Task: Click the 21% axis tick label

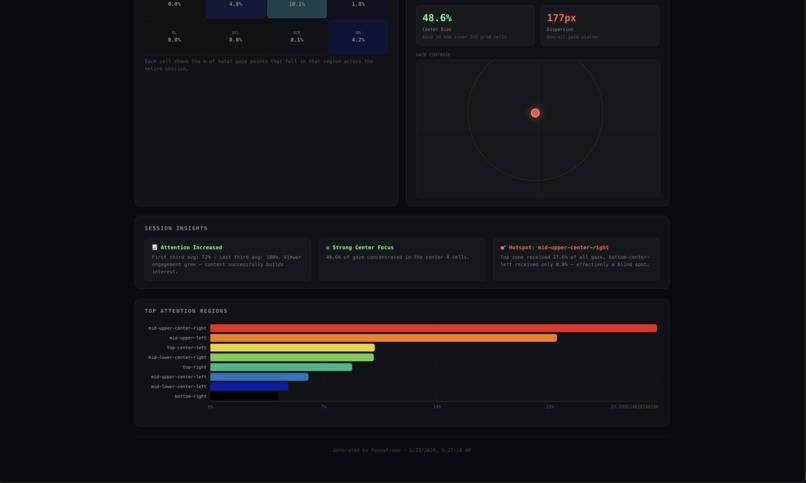Action: (x=550, y=406)
